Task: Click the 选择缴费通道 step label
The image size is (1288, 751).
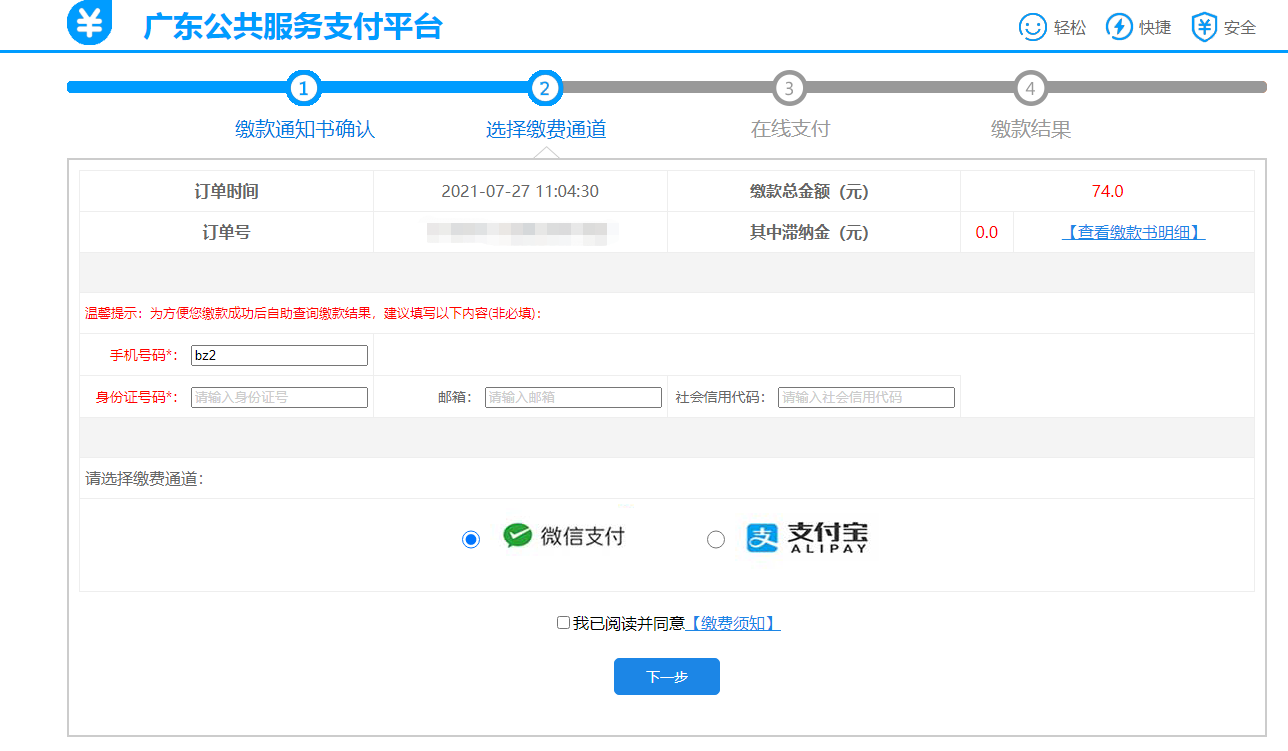Action: click(546, 129)
